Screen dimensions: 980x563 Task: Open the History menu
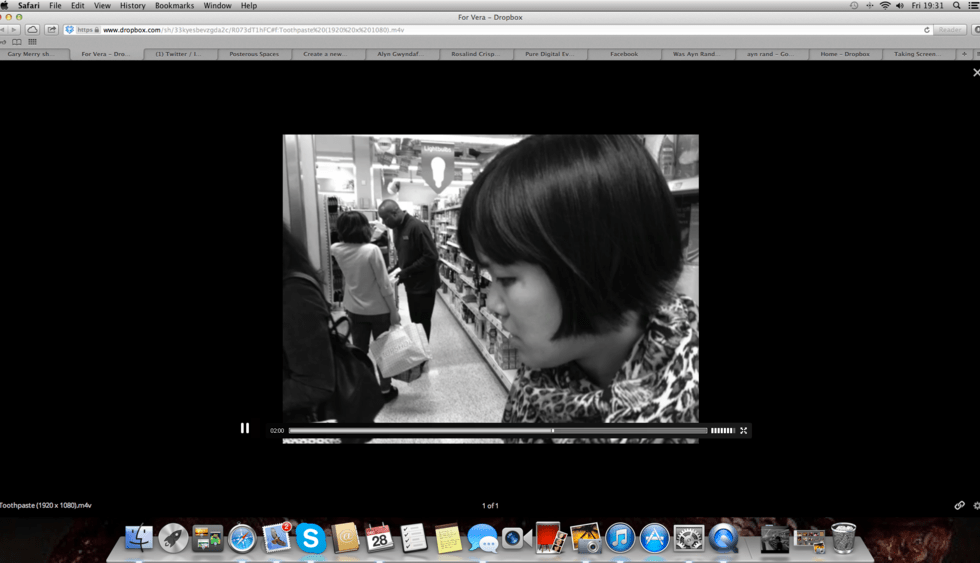click(132, 6)
